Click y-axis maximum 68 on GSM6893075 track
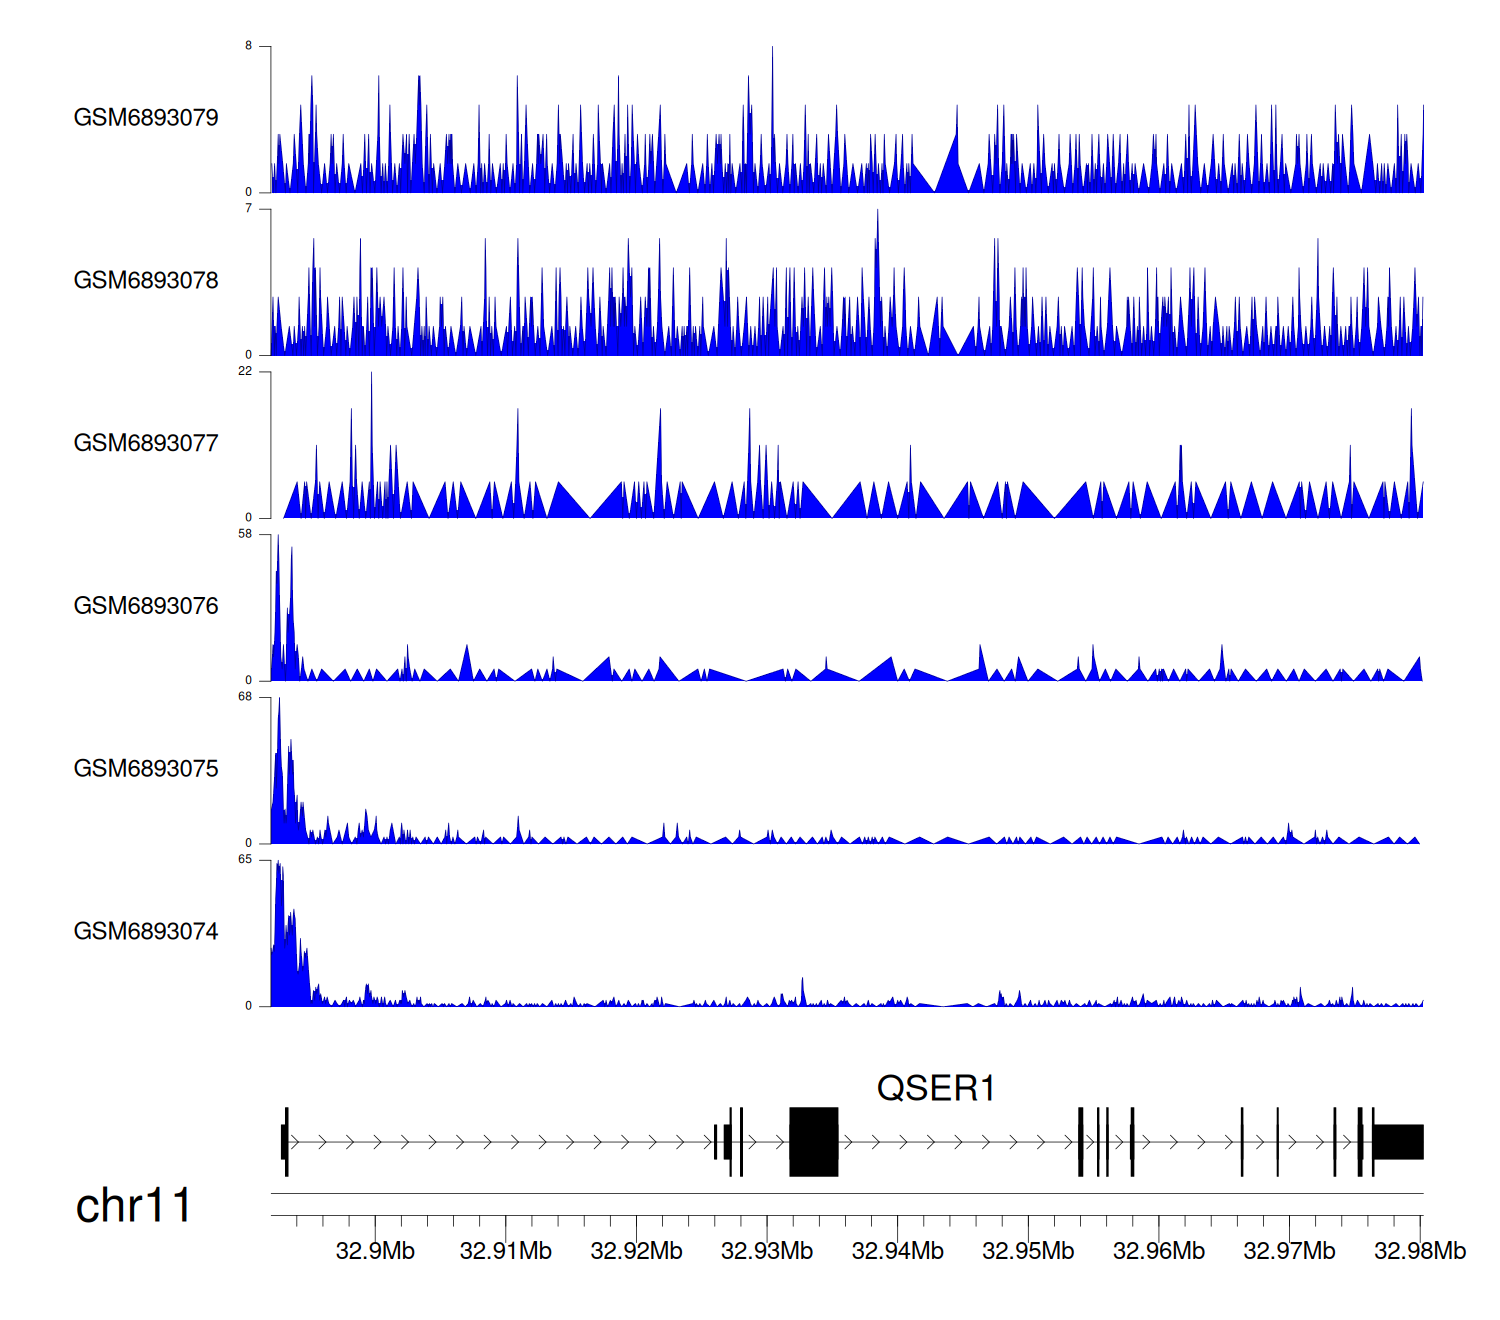1500x1320 pixels. tap(245, 697)
